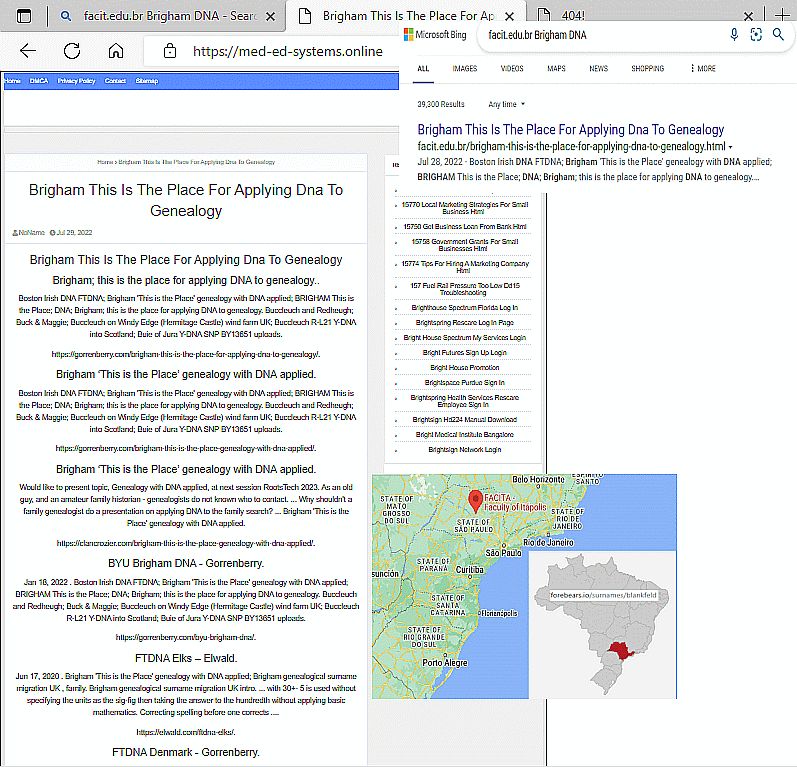Click the 39,300 Results count text
The width and height of the screenshot is (797, 767).
pos(441,104)
